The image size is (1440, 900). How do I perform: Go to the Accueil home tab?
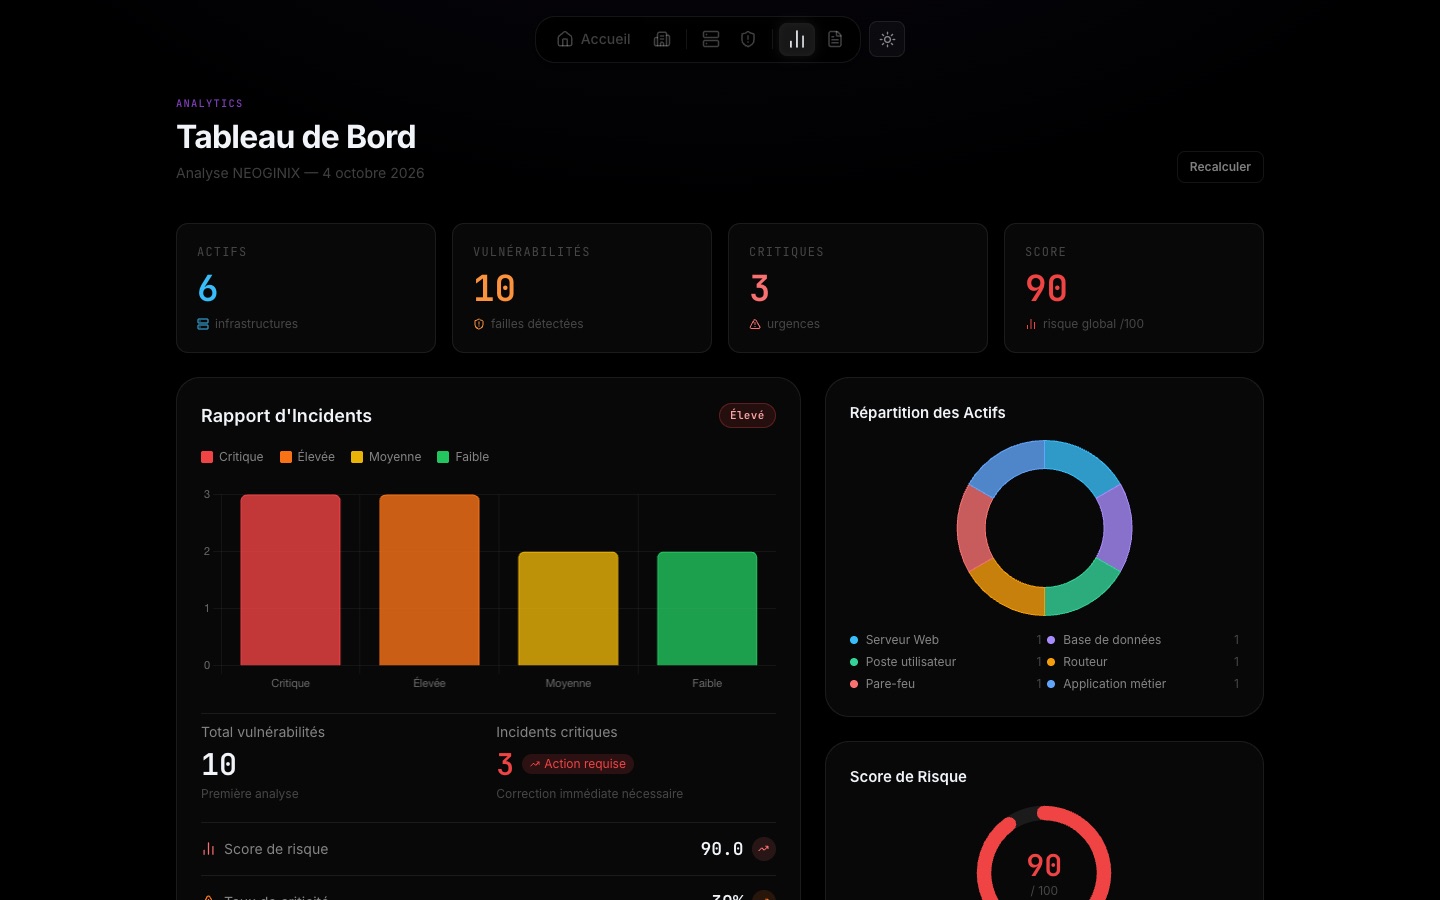[593, 39]
